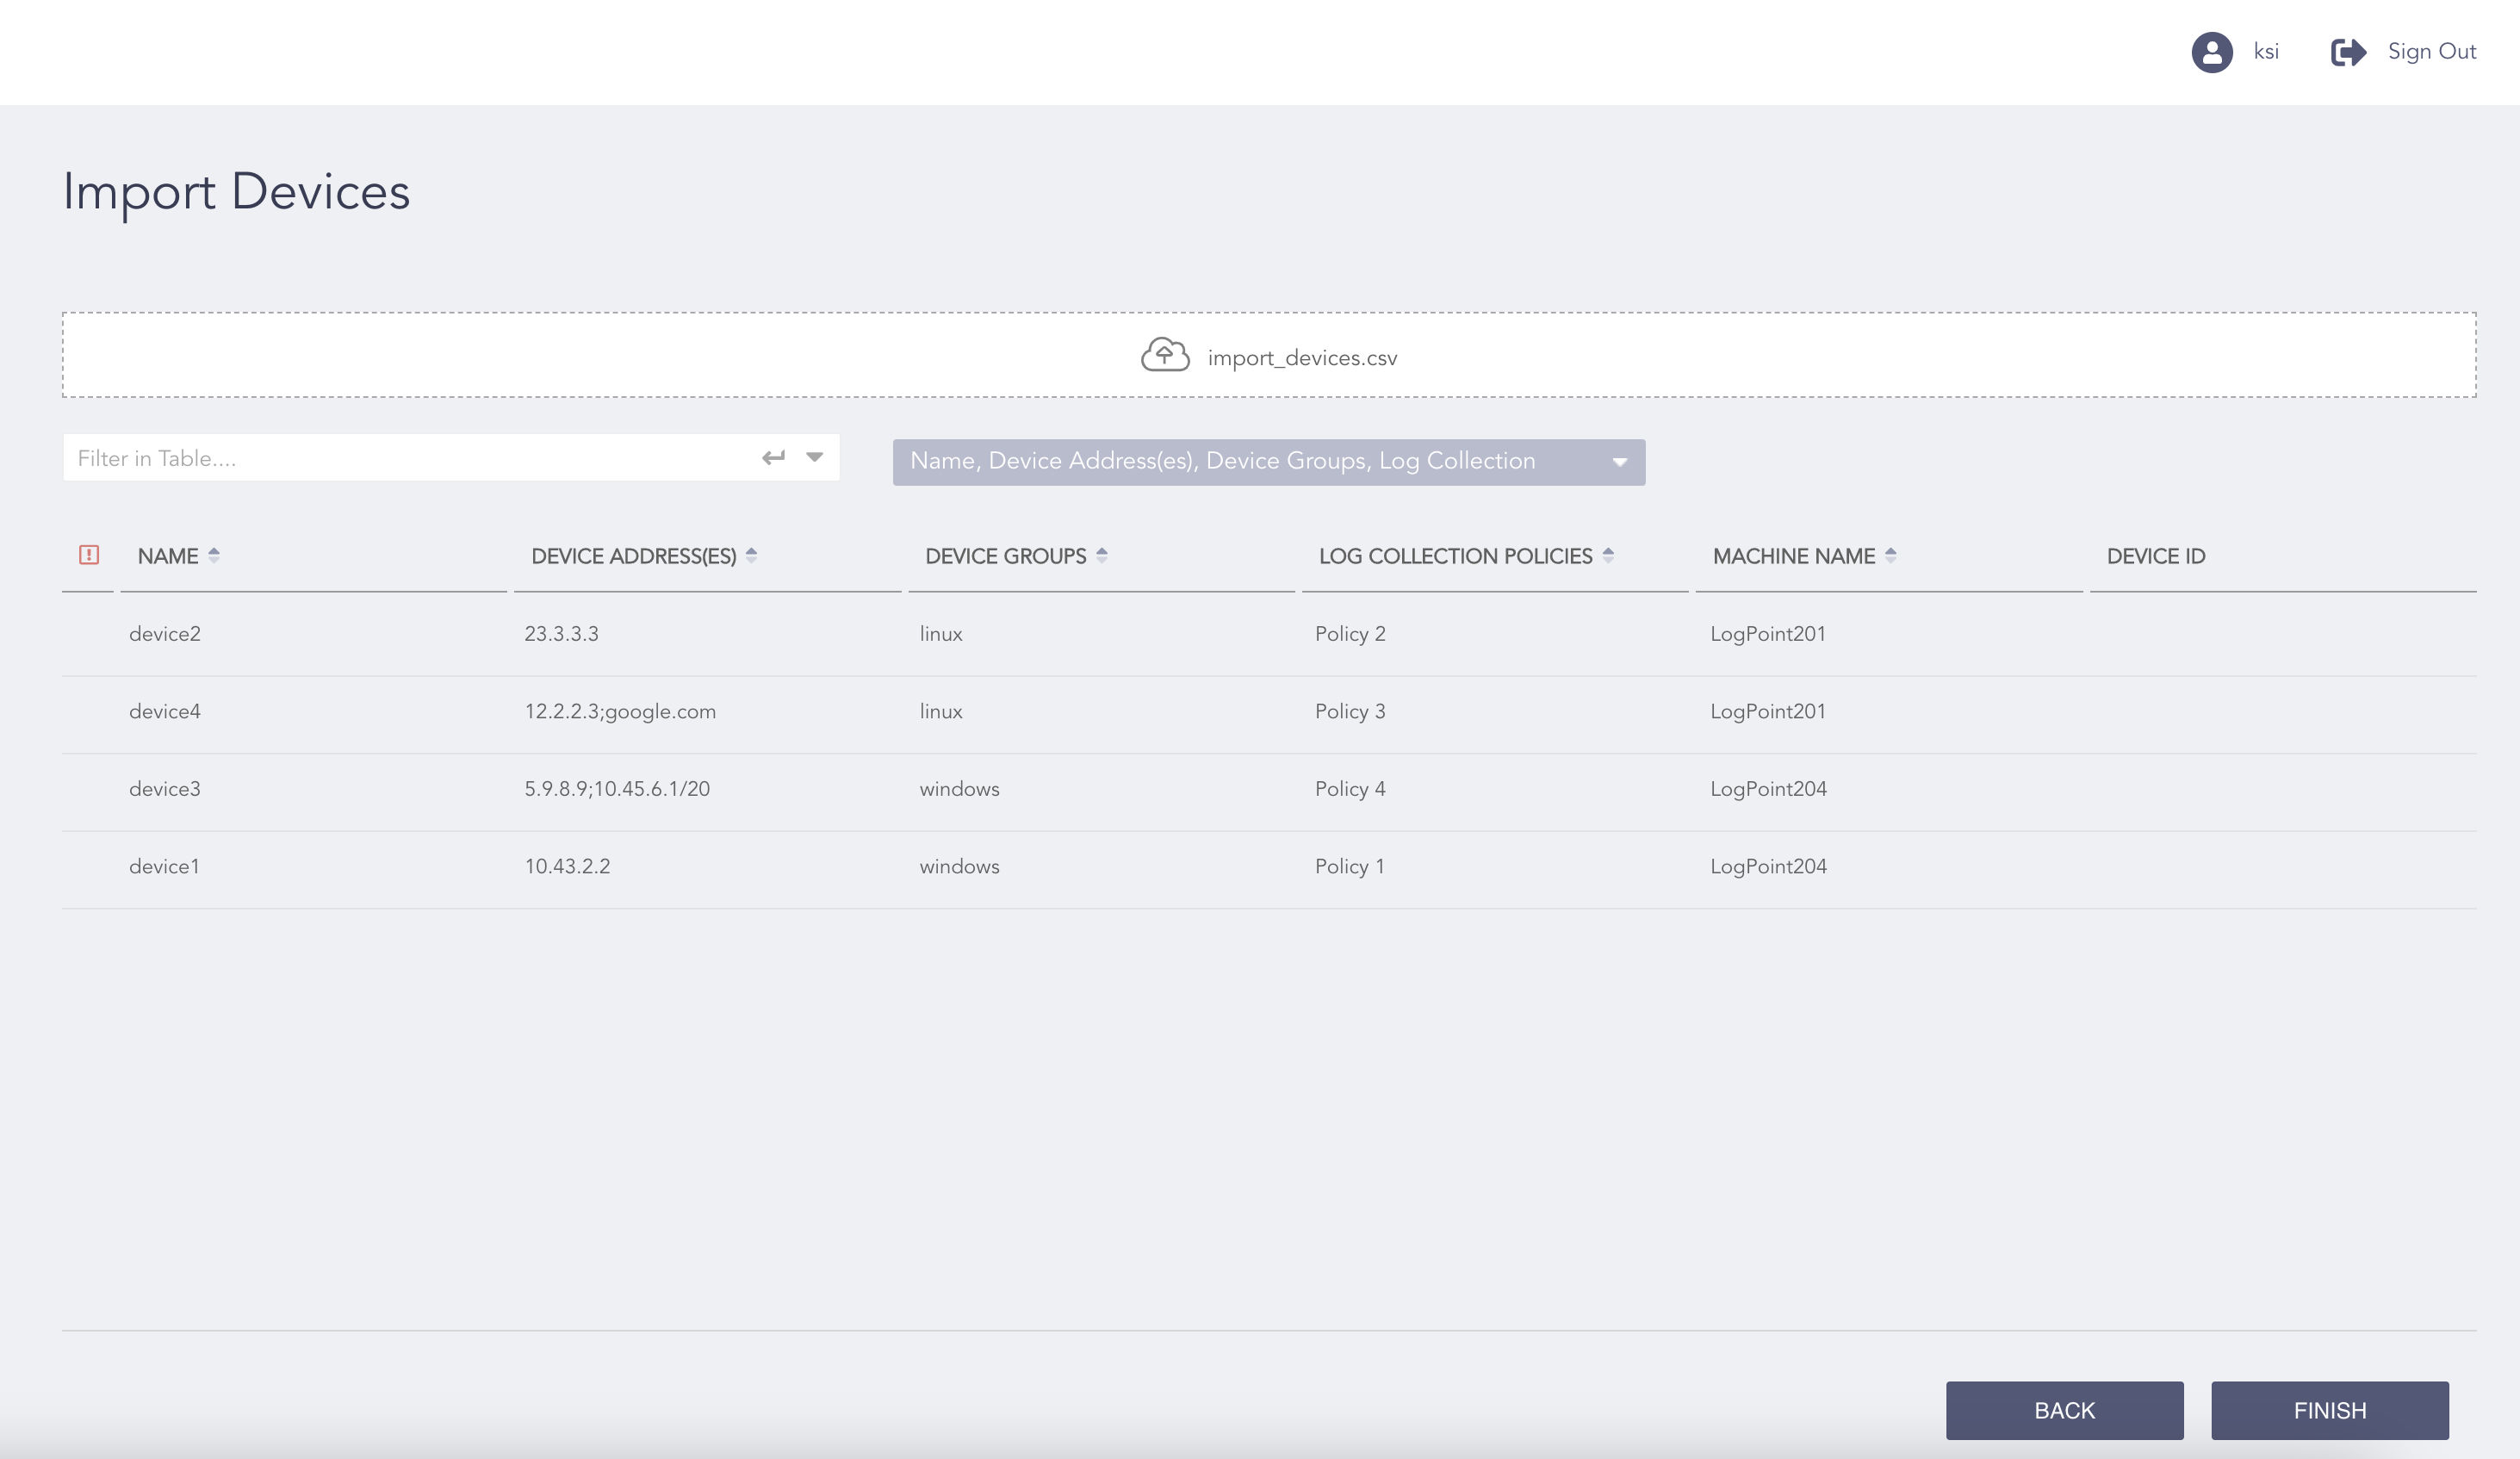
Task: Click the Sign Out arrow icon
Action: tap(2346, 51)
